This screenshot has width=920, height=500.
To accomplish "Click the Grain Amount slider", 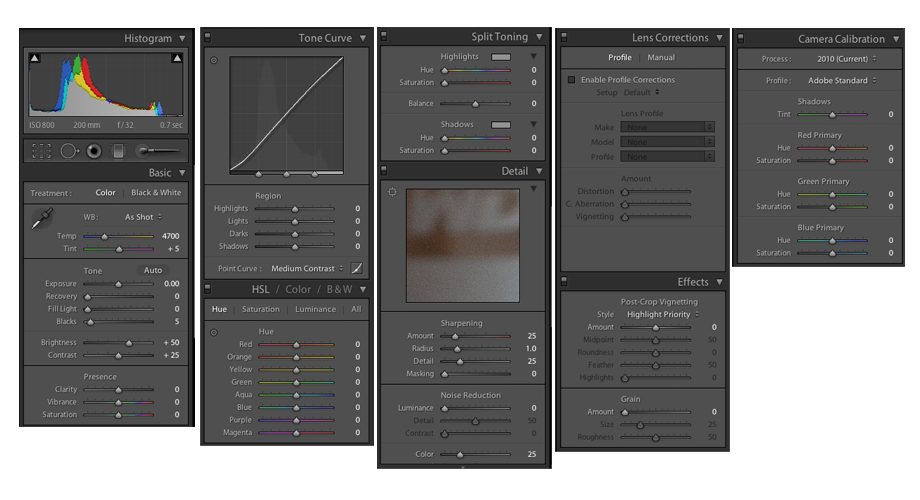I will click(656, 412).
